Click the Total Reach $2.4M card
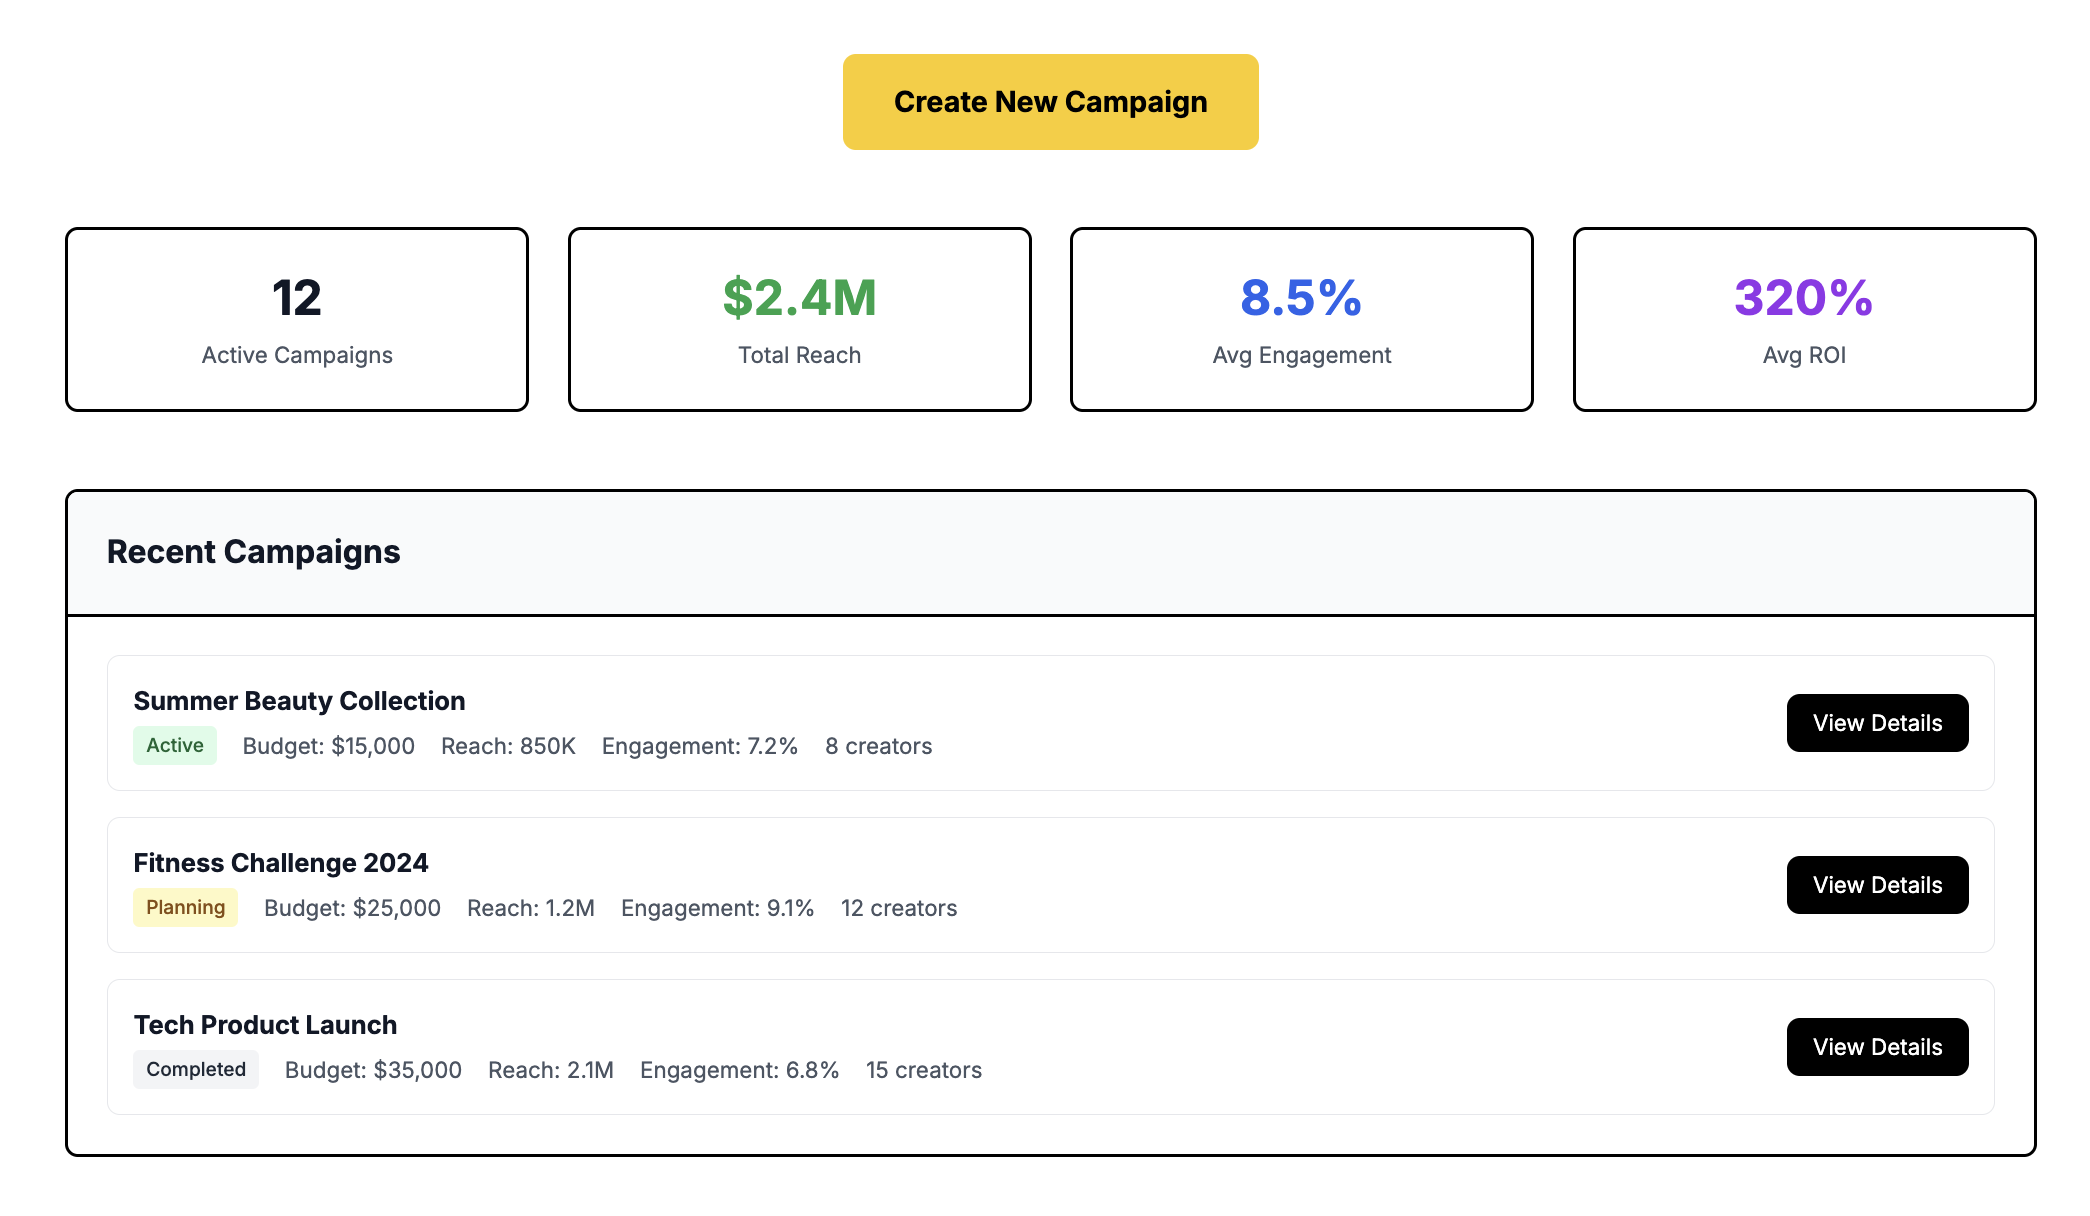 click(799, 319)
